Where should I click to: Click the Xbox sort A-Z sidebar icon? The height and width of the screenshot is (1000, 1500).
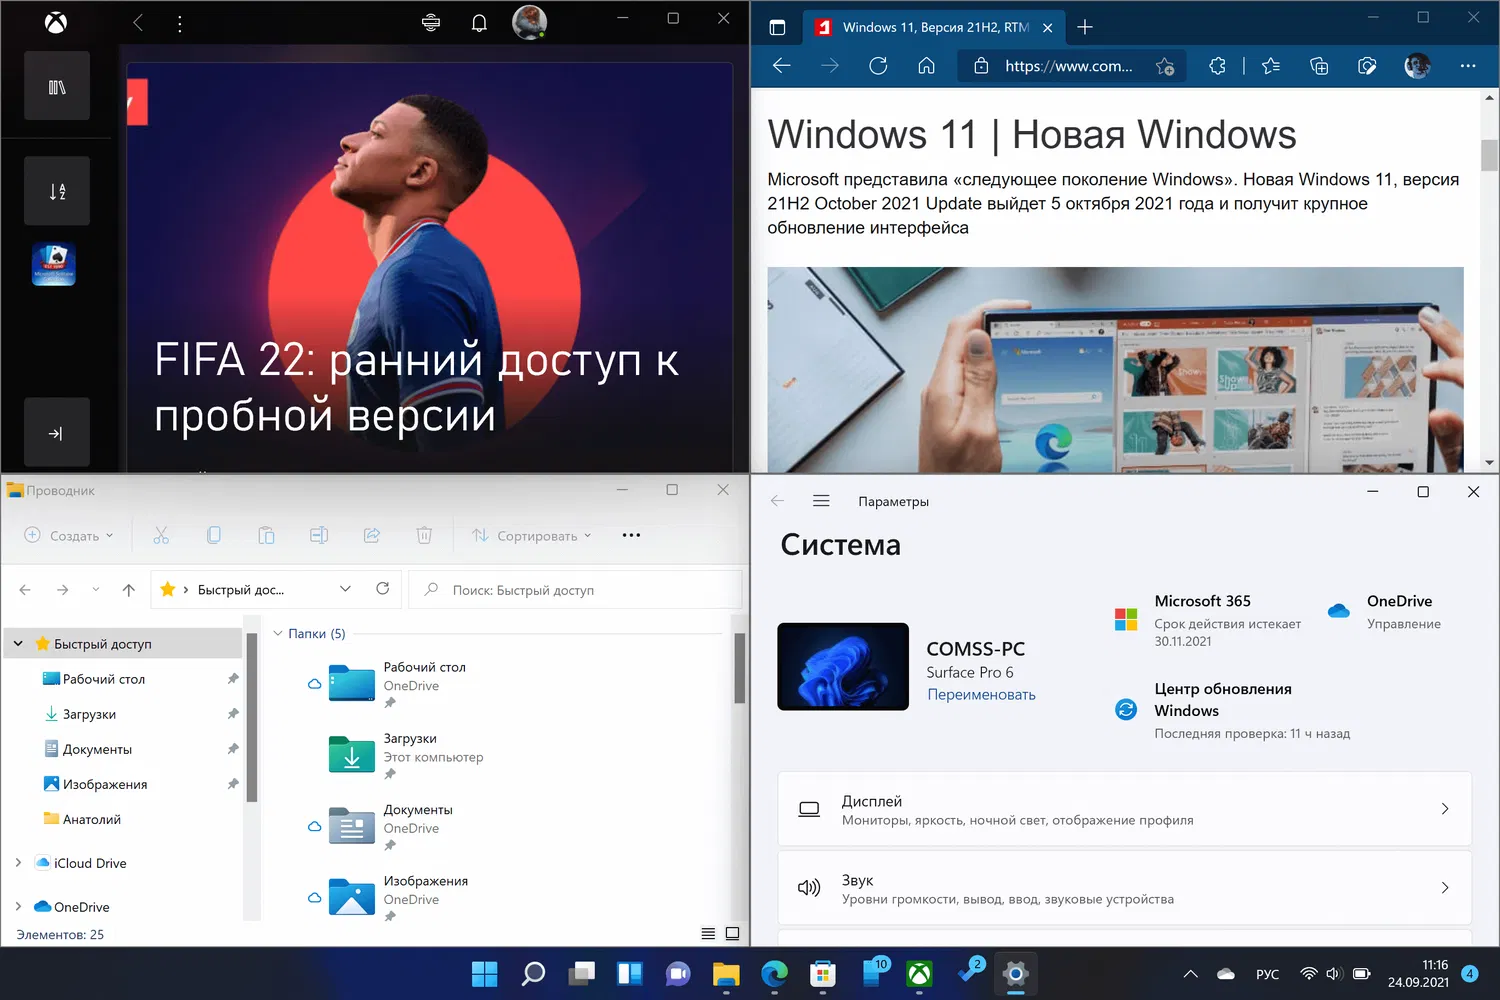click(57, 191)
